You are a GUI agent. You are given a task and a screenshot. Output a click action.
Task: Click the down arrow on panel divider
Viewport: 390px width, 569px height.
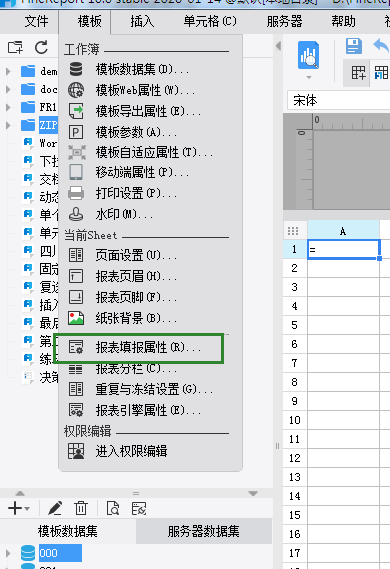coord(253,494)
